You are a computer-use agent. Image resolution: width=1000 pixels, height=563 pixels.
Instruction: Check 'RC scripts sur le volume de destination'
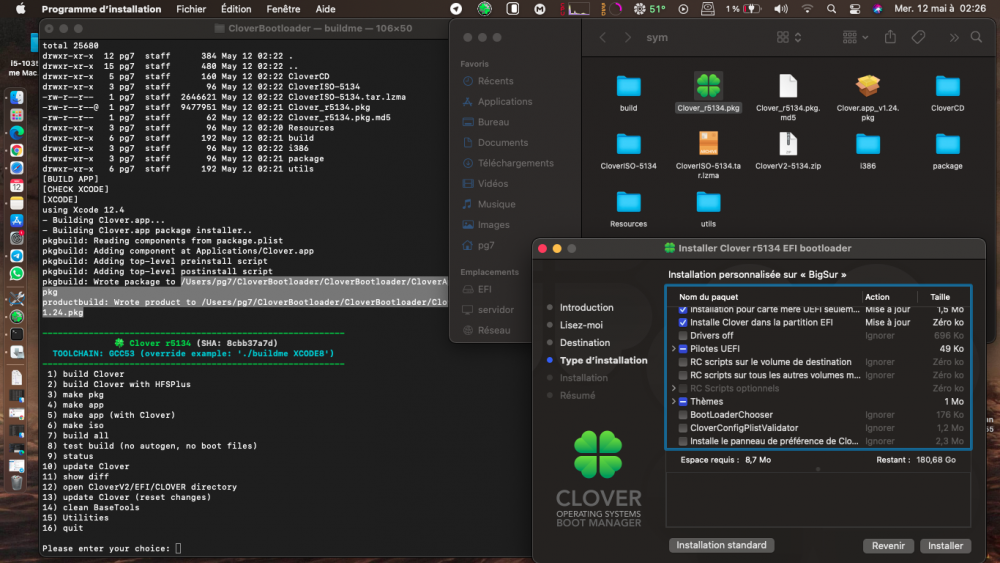pyautogui.click(x=682, y=362)
